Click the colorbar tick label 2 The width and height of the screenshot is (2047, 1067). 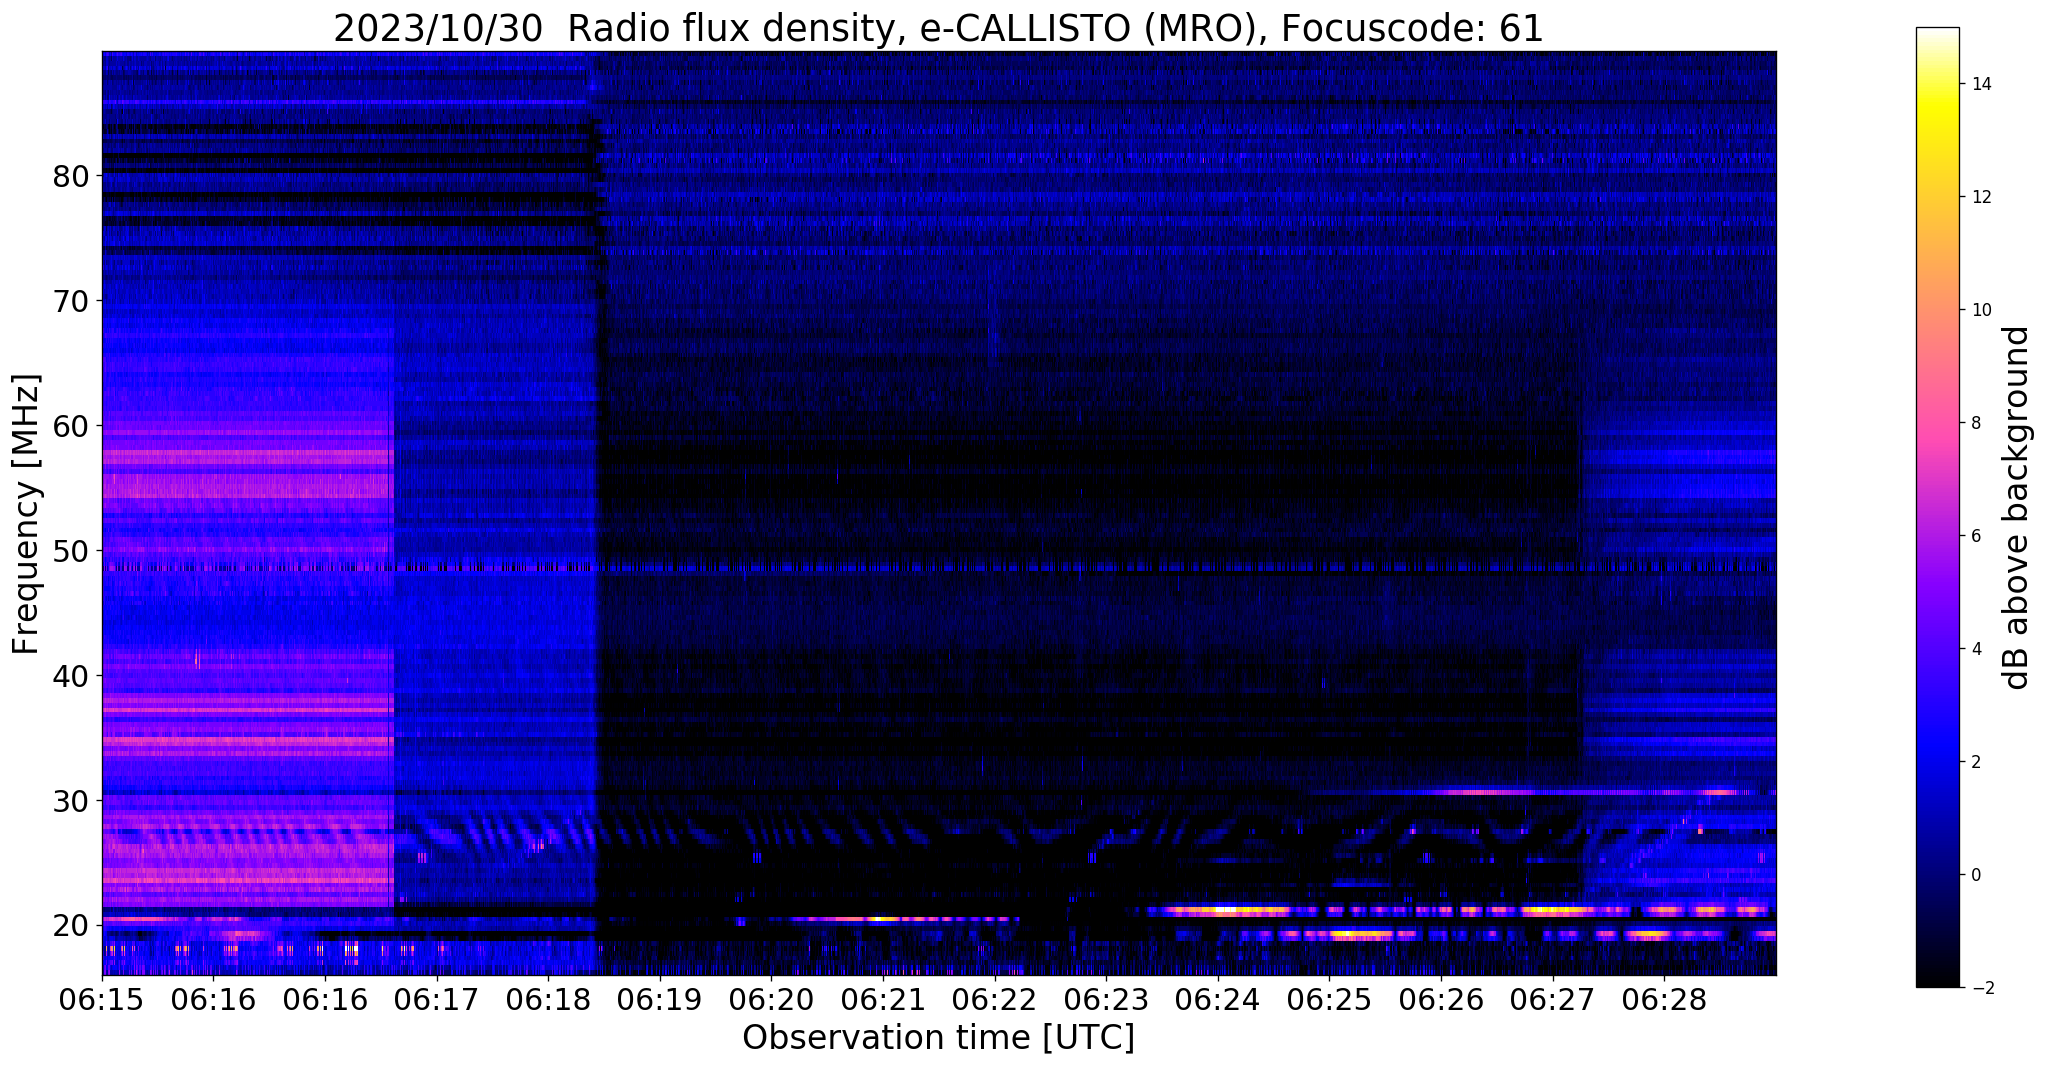[x=1974, y=762]
